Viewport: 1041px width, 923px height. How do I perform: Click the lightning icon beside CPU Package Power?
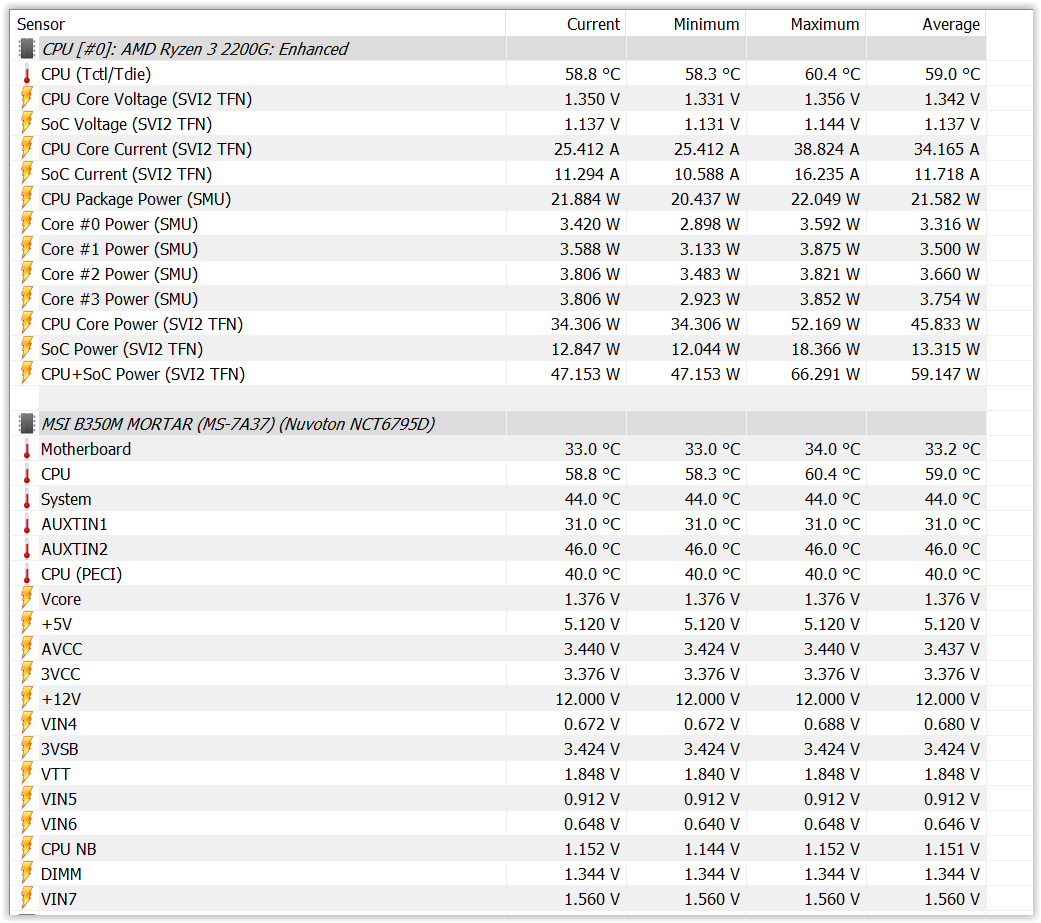(27, 199)
